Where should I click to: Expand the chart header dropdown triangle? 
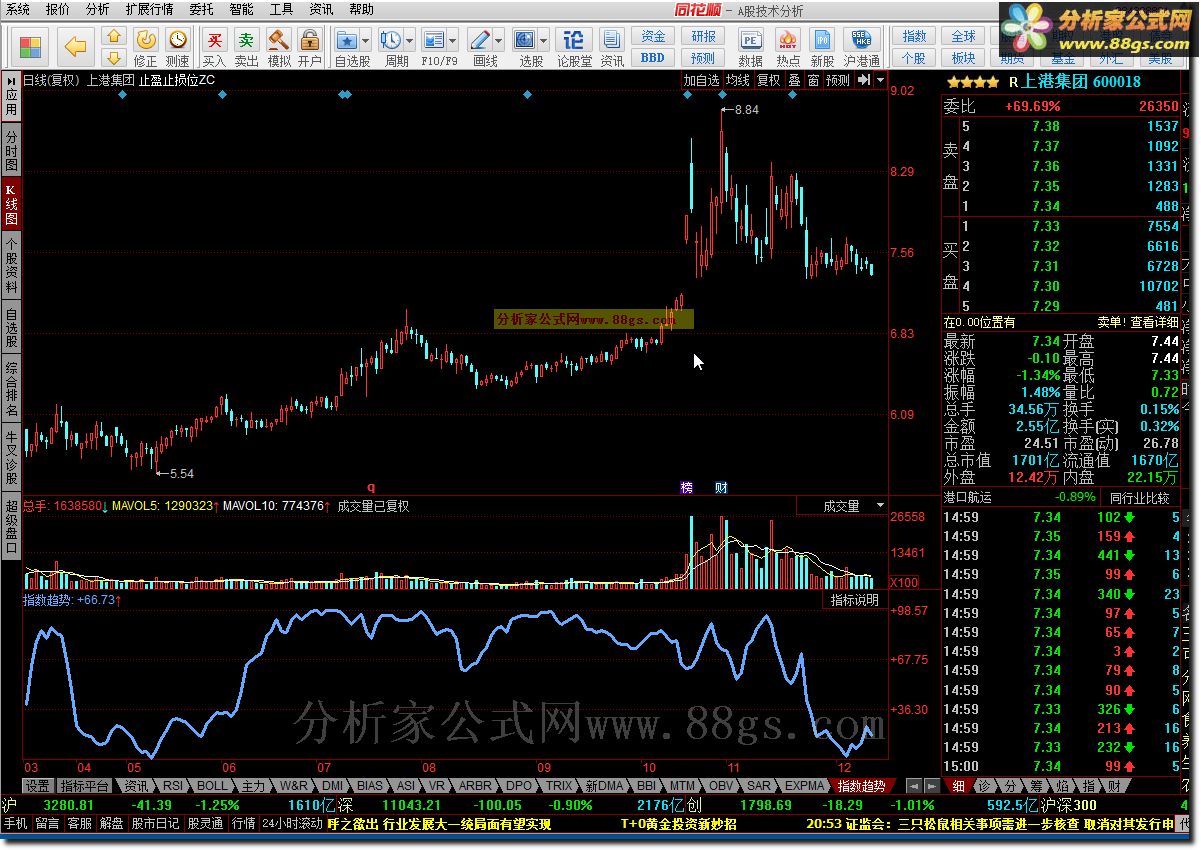coord(880,80)
